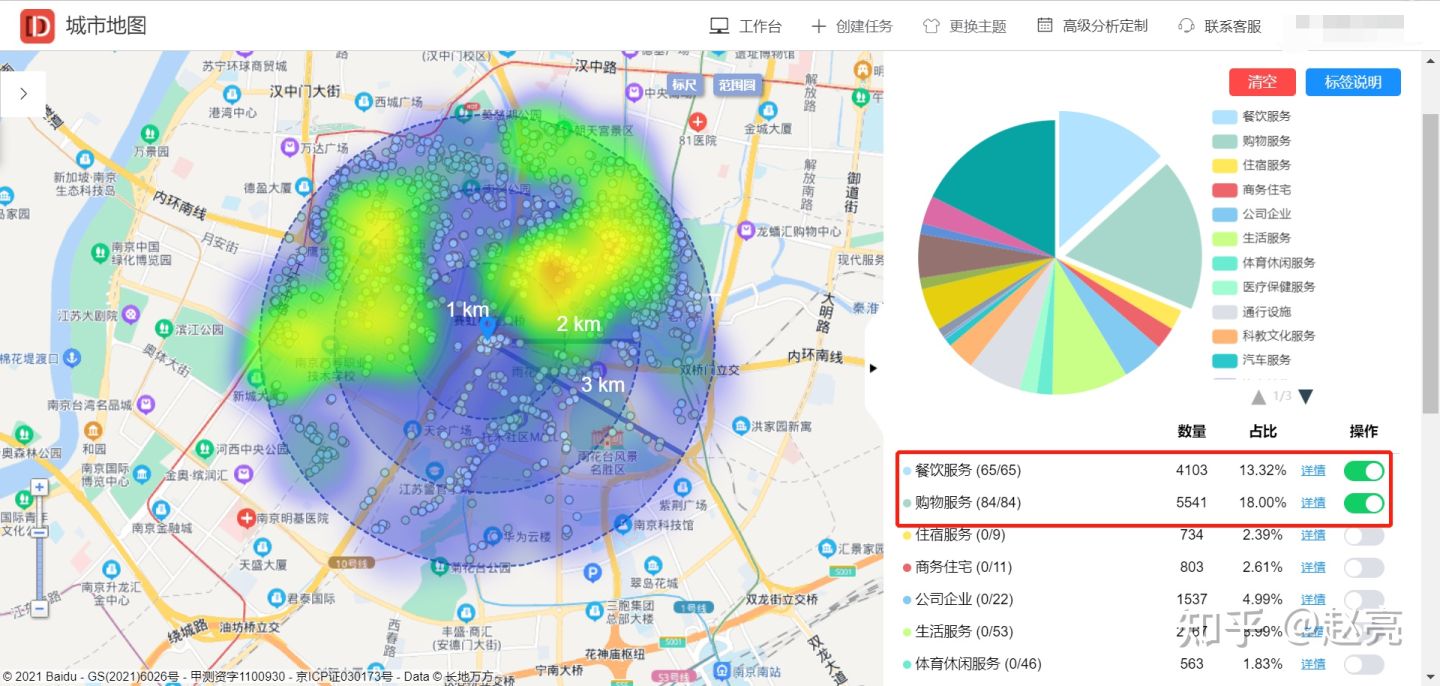Turn off the 购物服务 toggle switch

pos(1364,503)
